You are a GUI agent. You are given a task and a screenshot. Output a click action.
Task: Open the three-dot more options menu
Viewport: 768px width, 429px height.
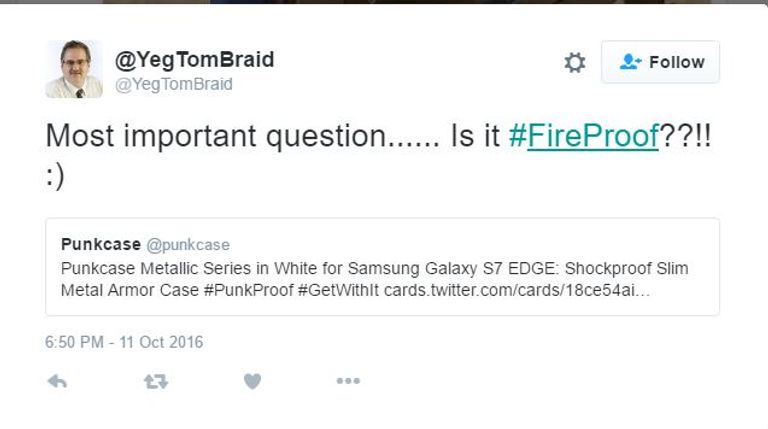click(348, 381)
